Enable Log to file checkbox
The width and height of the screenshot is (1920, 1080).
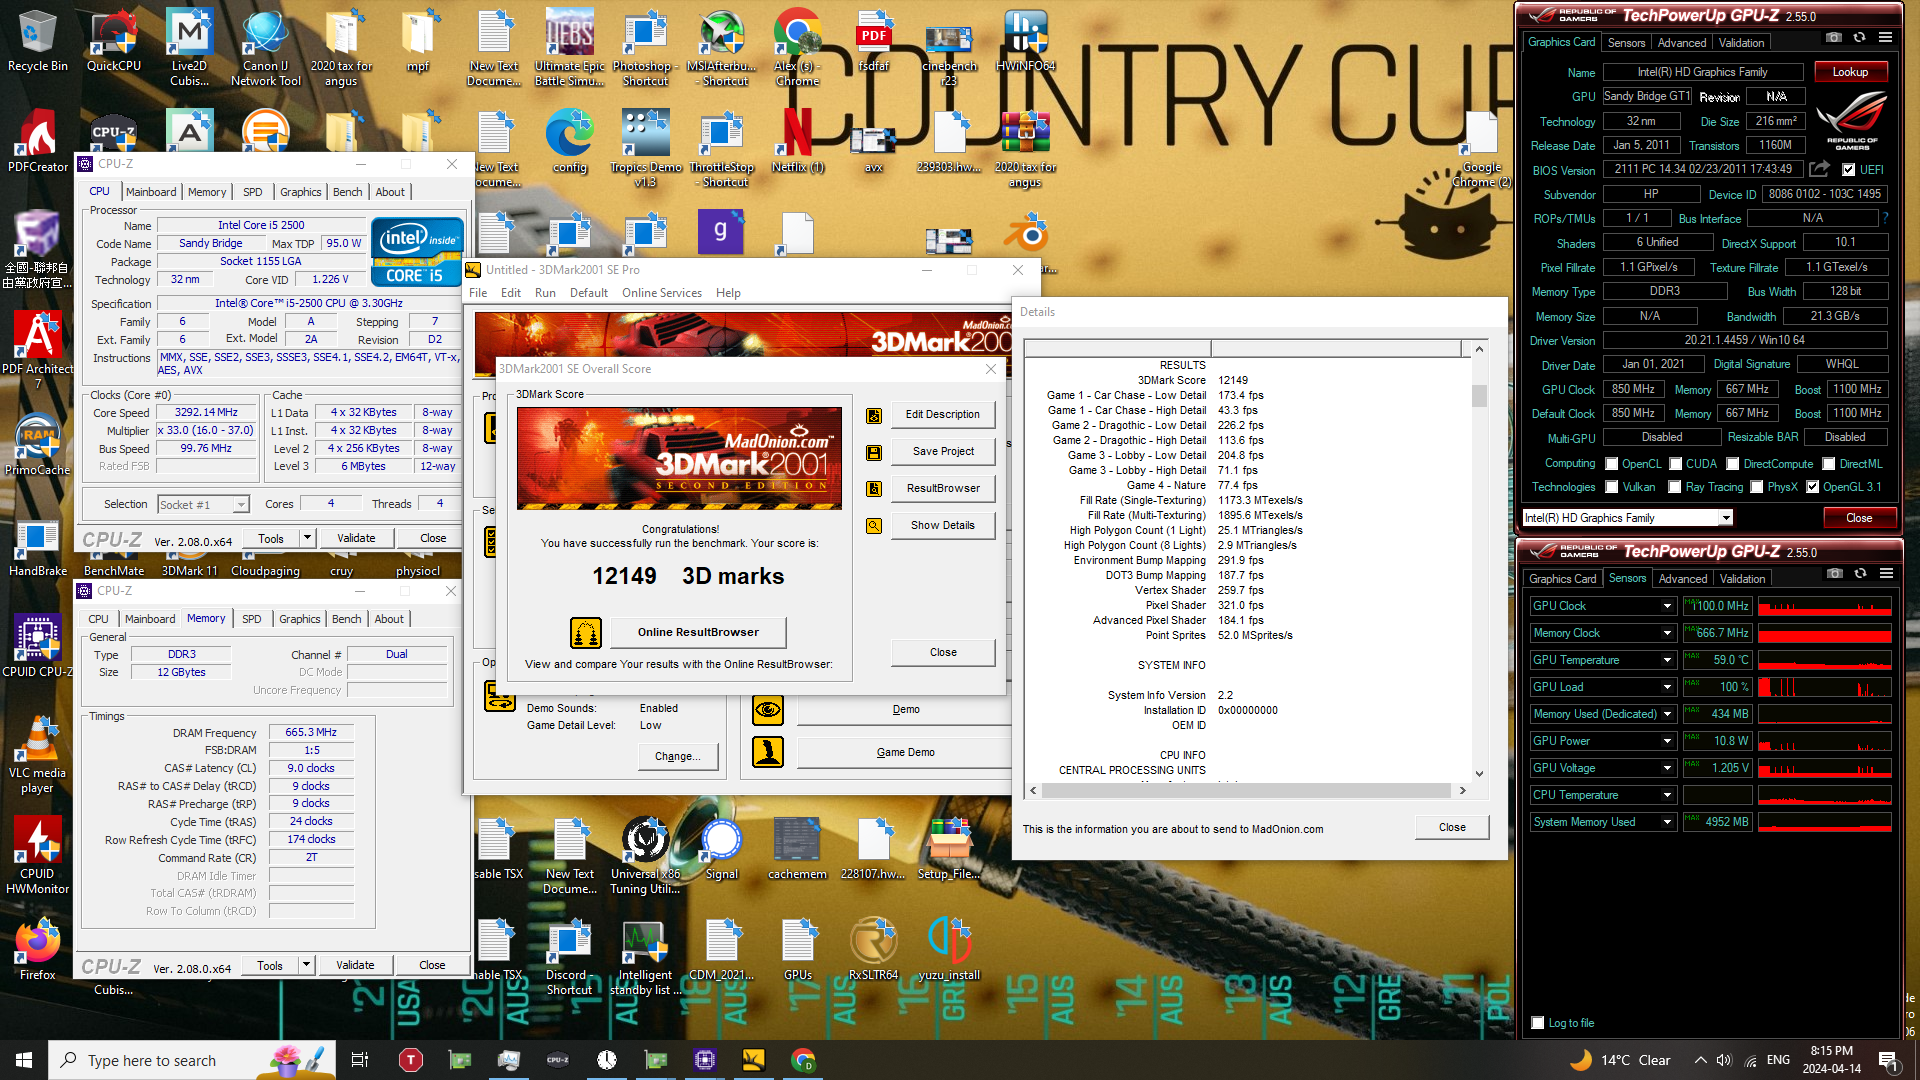click(x=1538, y=1023)
